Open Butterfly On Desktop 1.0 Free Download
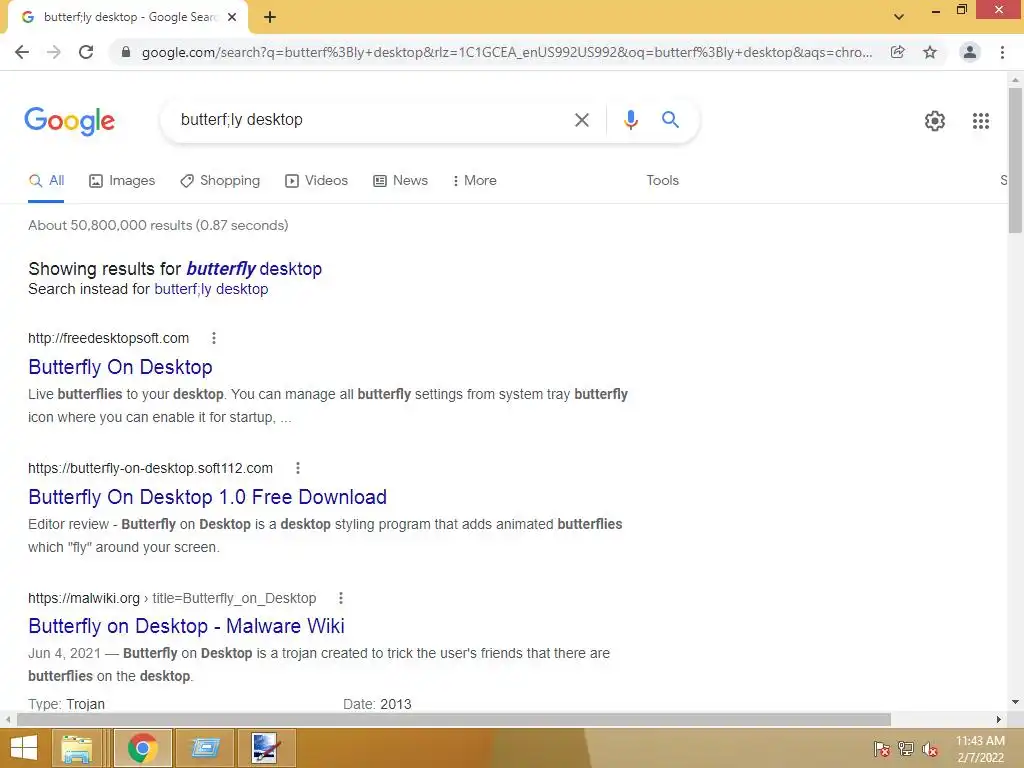The width and height of the screenshot is (1024, 768). click(x=208, y=497)
